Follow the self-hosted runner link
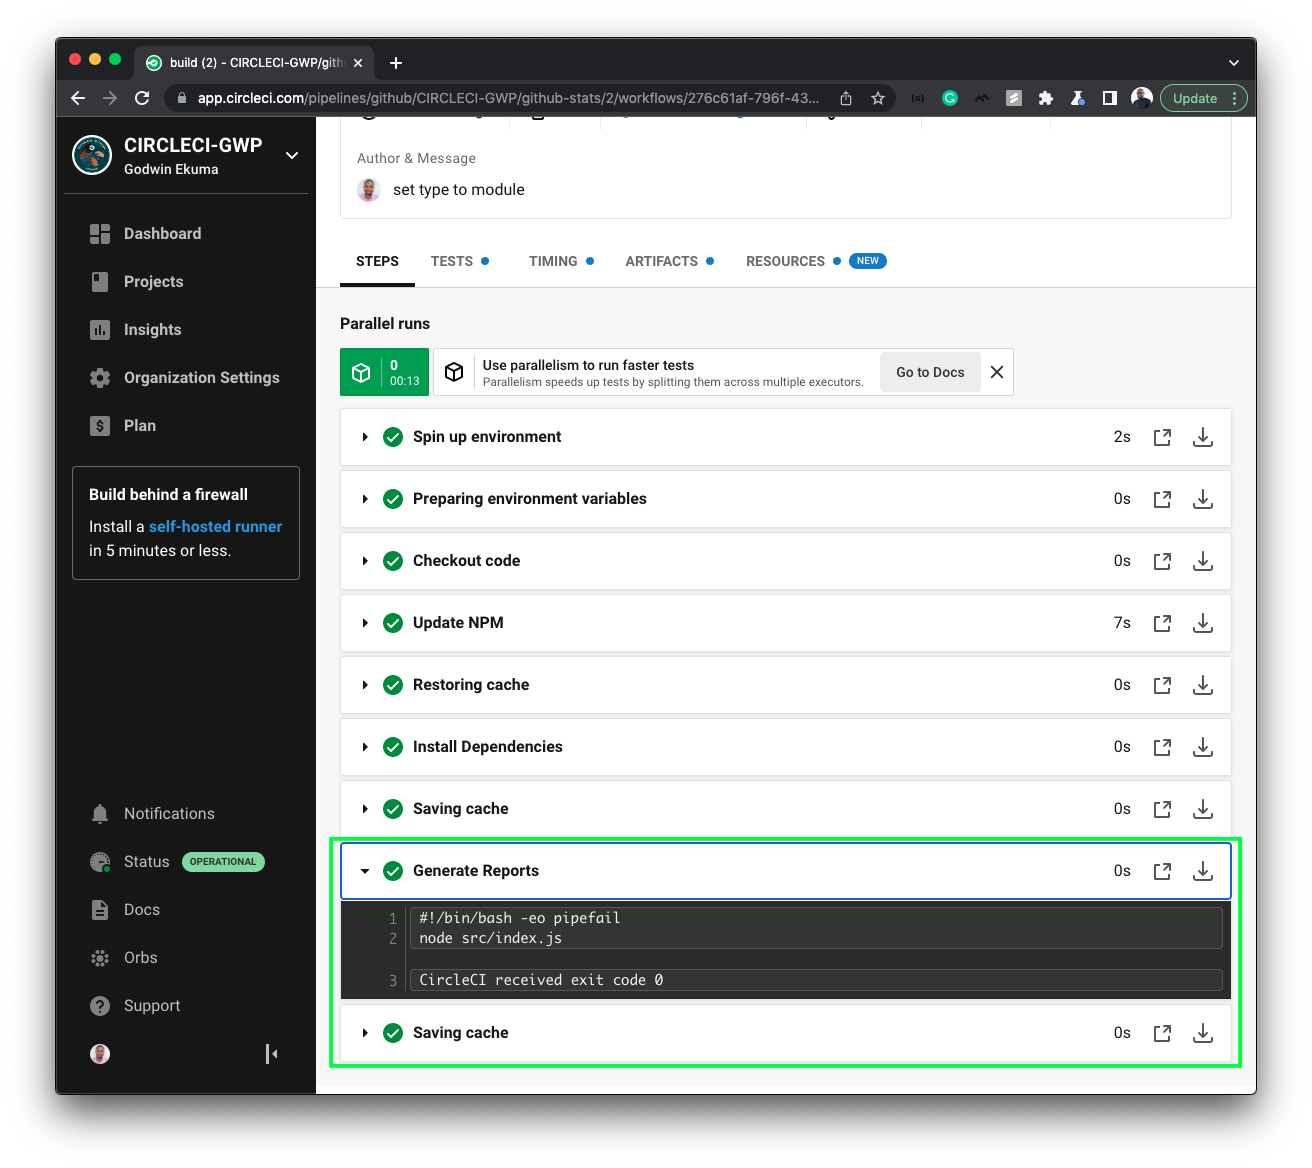Viewport: 1312px width, 1168px height. click(x=215, y=526)
